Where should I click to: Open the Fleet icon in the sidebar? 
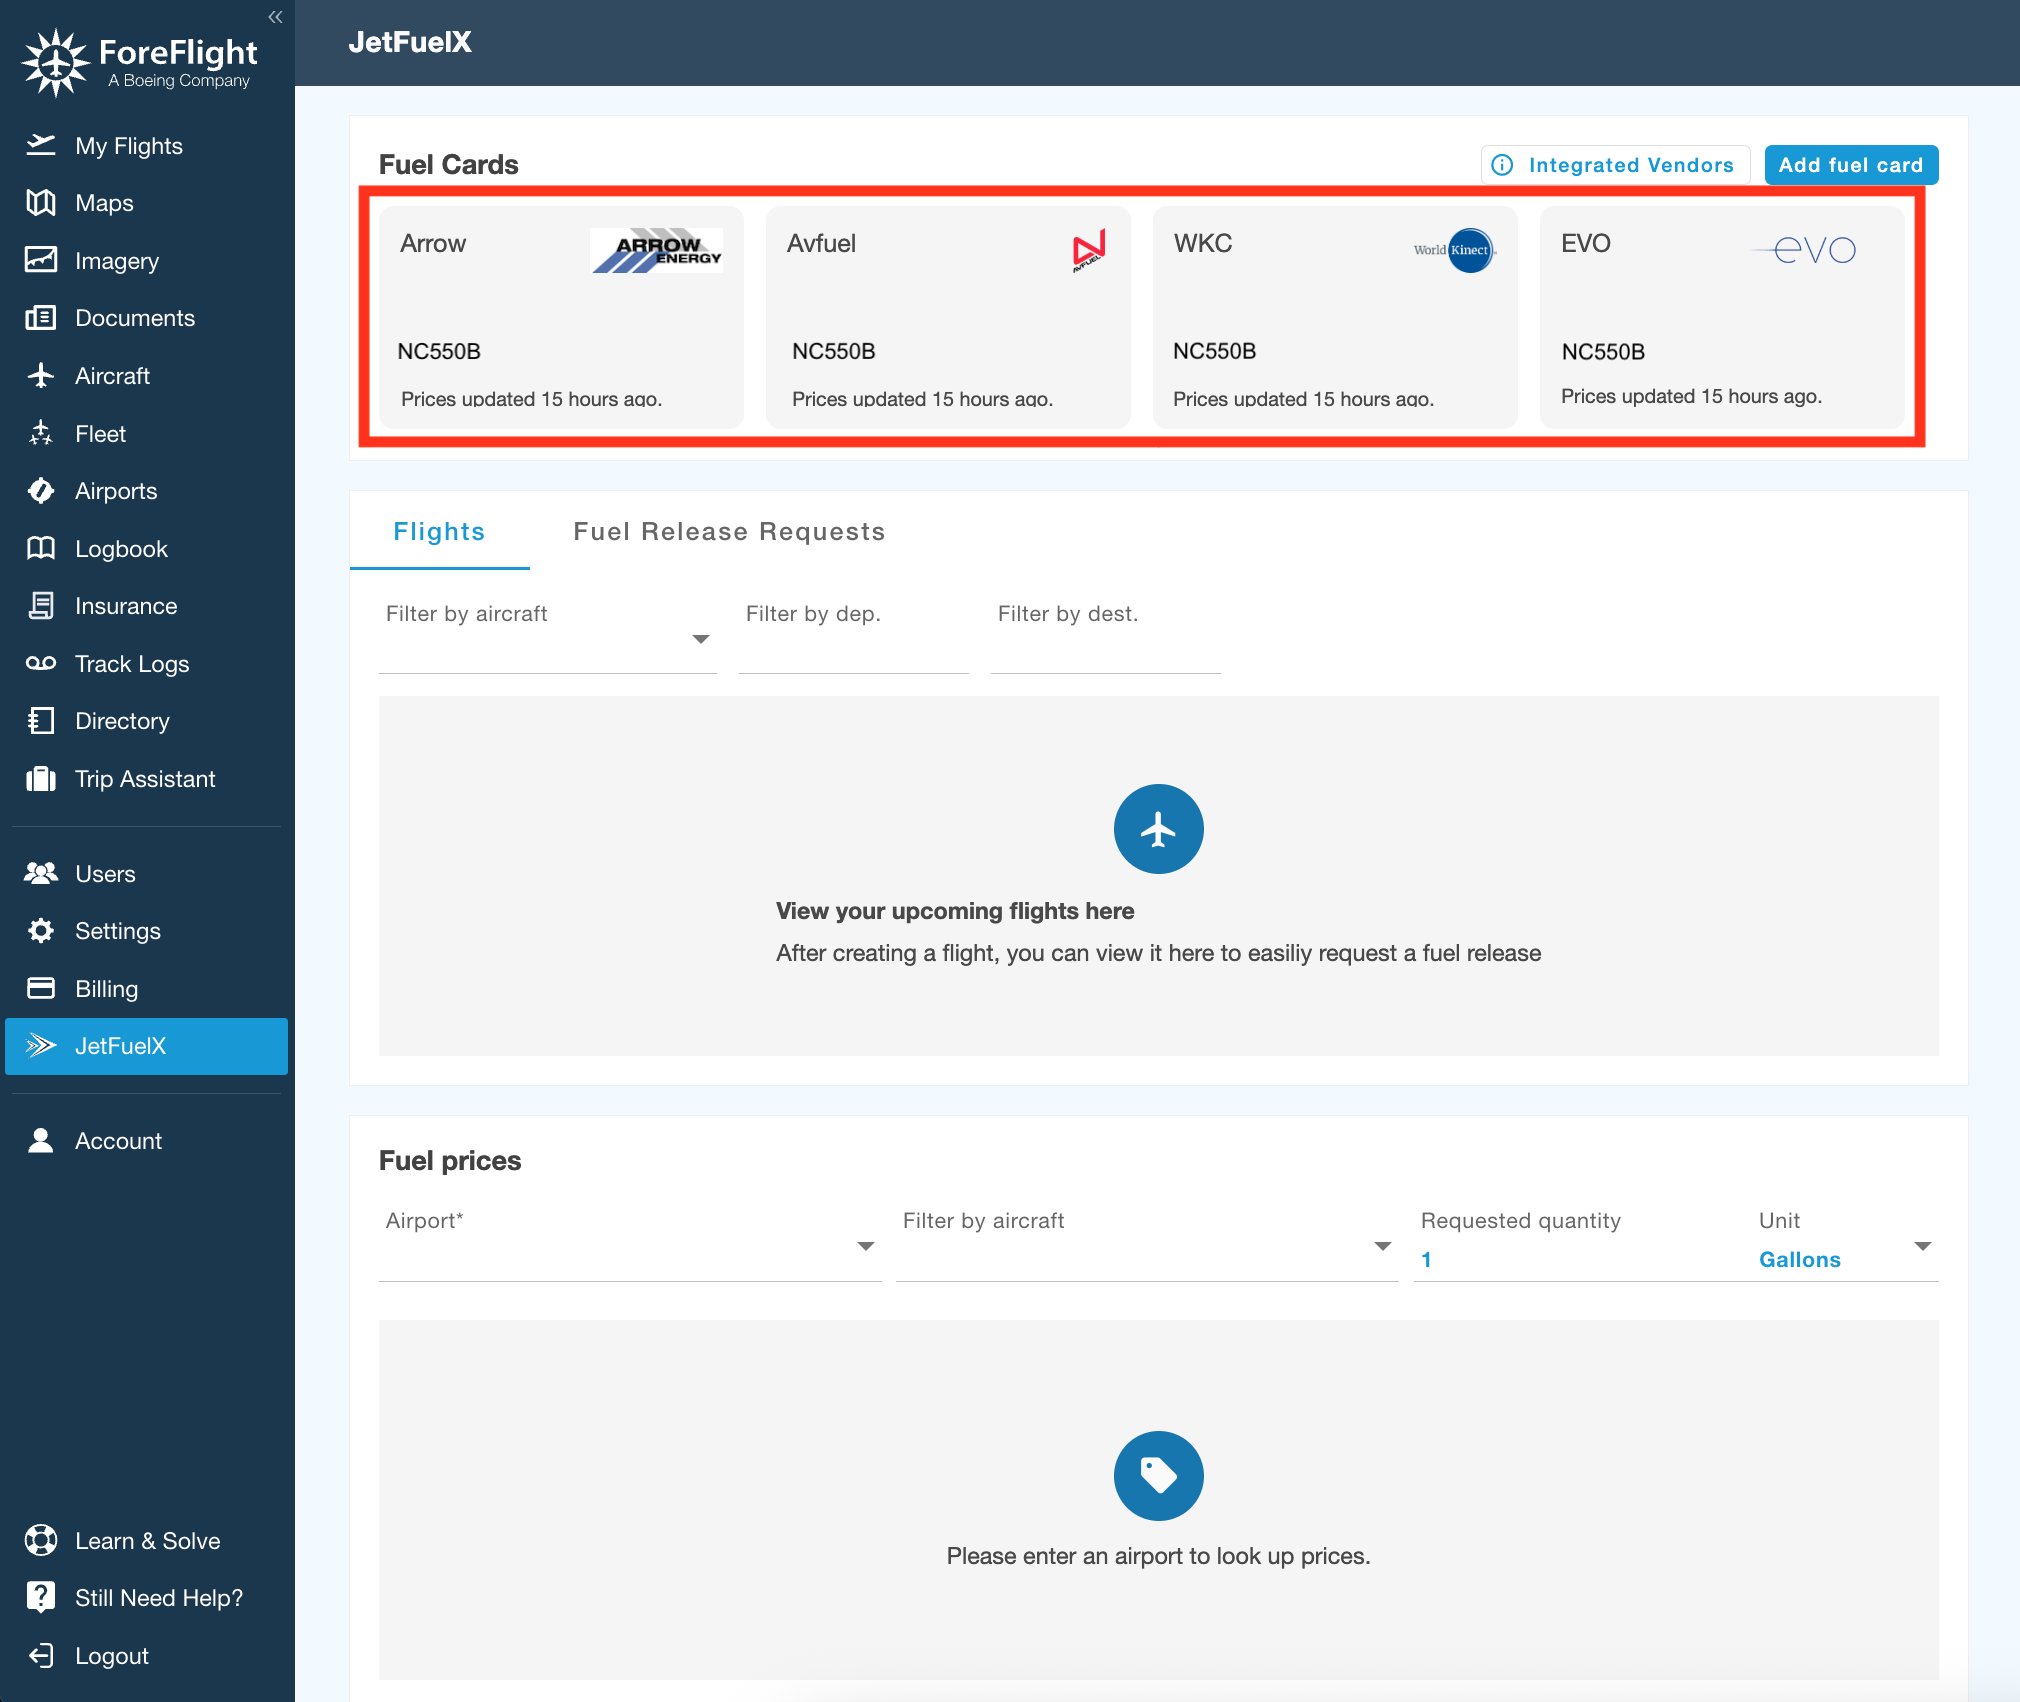(41, 433)
